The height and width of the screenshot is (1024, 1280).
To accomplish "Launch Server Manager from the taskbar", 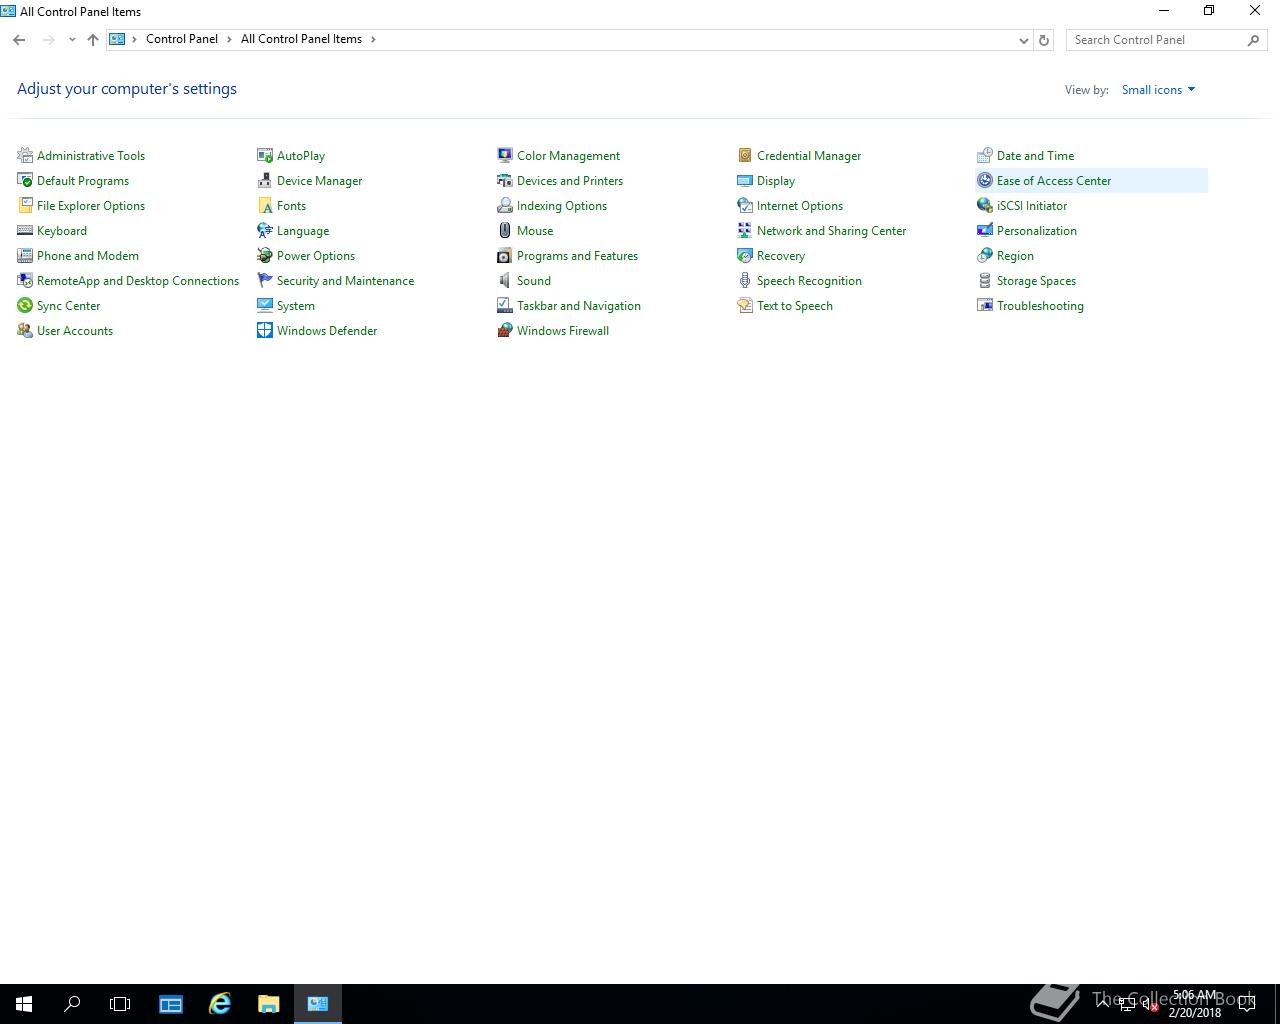I will coord(171,1004).
